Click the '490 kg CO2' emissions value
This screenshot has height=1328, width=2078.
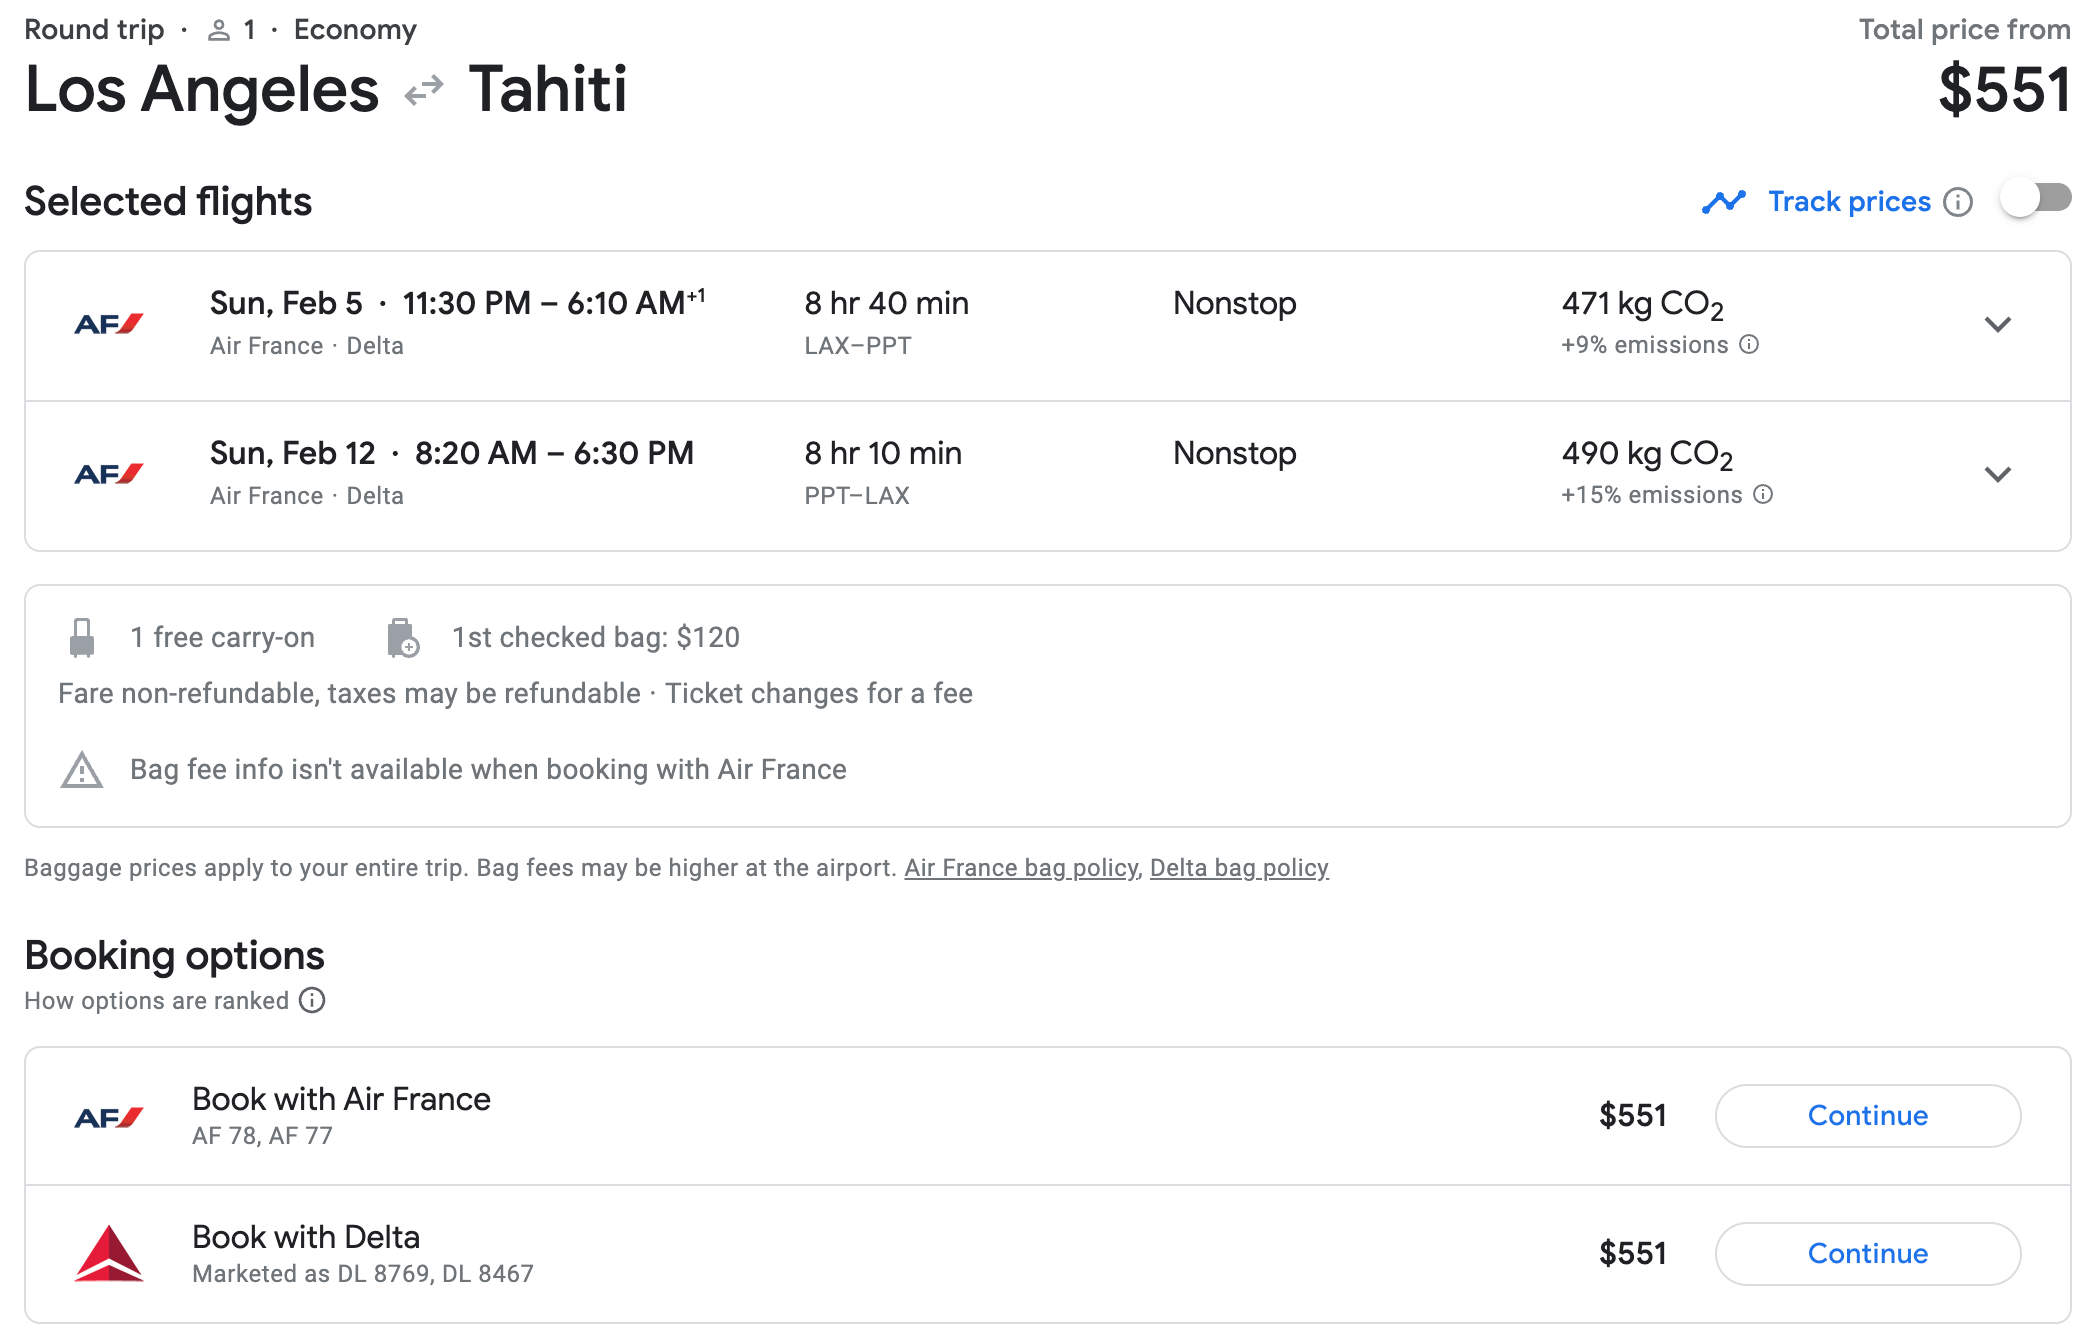pos(1647,454)
